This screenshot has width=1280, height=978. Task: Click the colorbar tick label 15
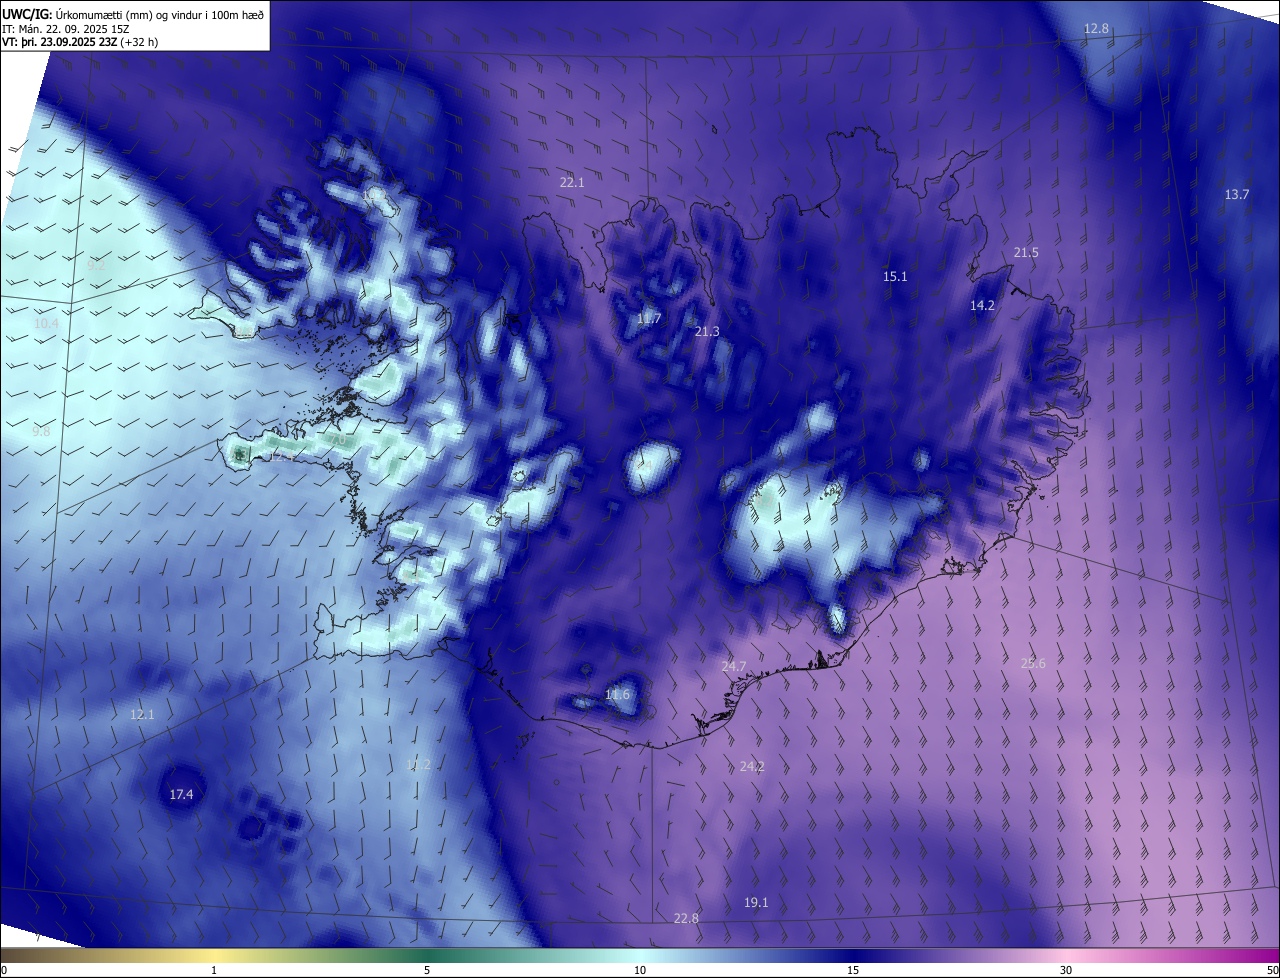point(853,970)
